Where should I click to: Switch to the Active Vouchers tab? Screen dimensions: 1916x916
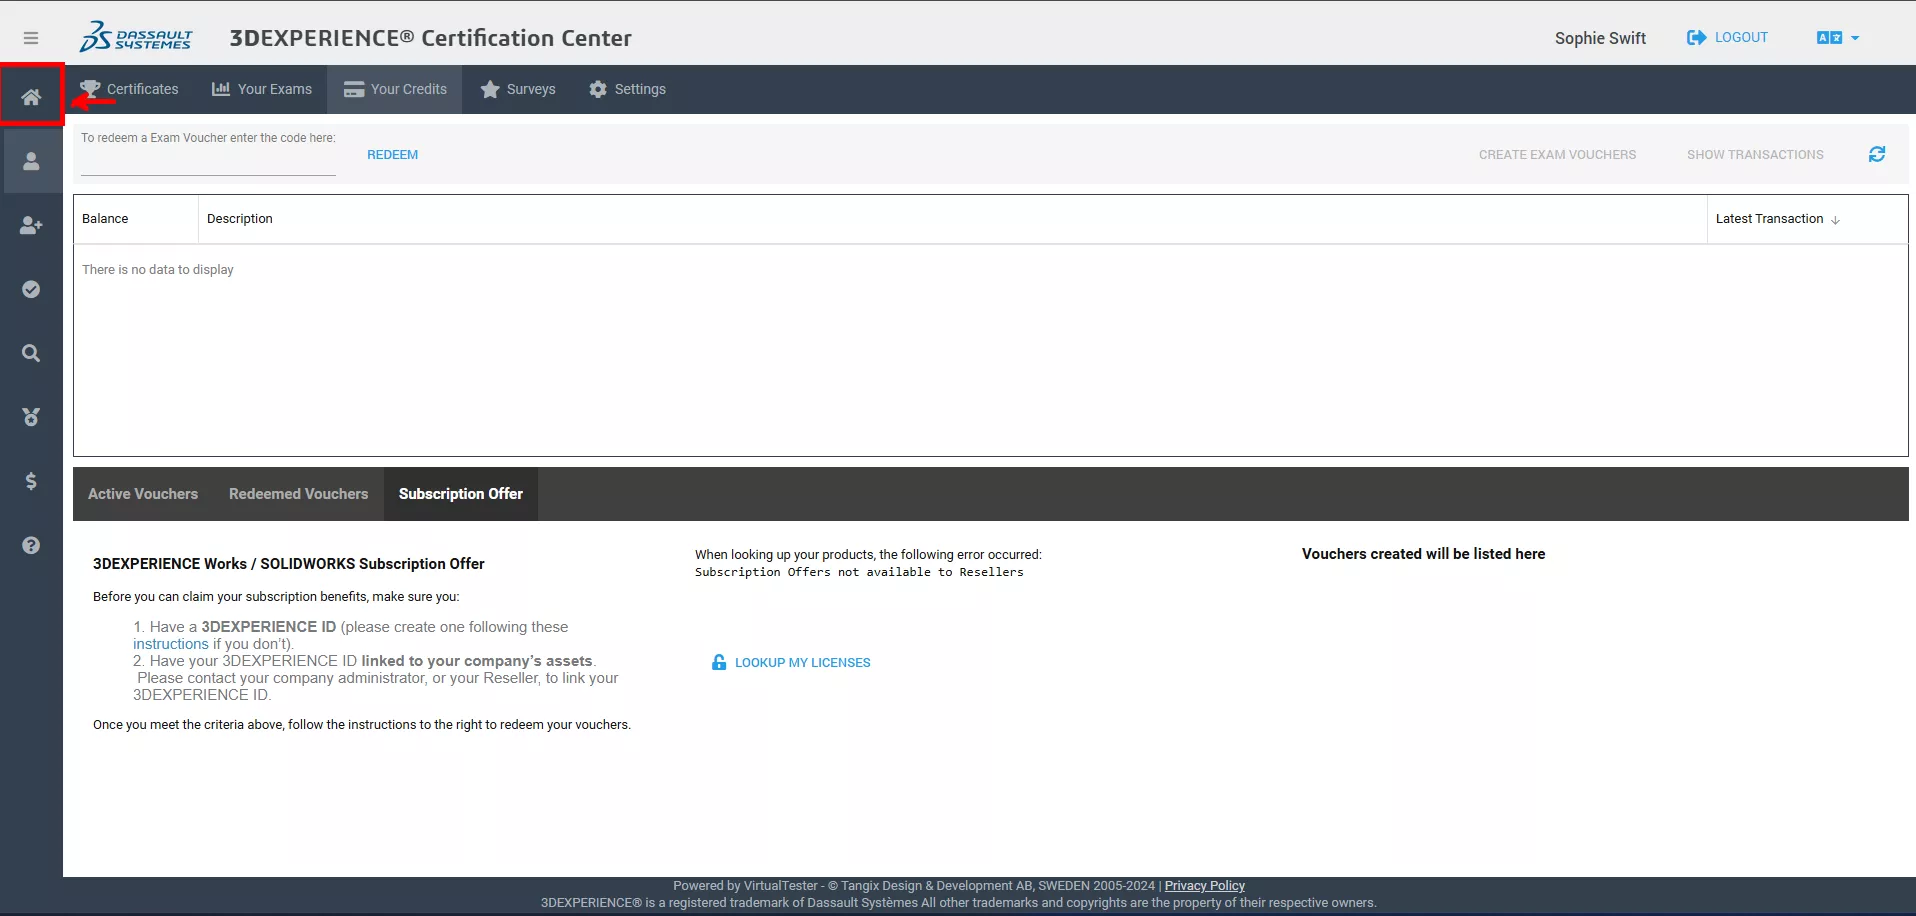click(143, 494)
